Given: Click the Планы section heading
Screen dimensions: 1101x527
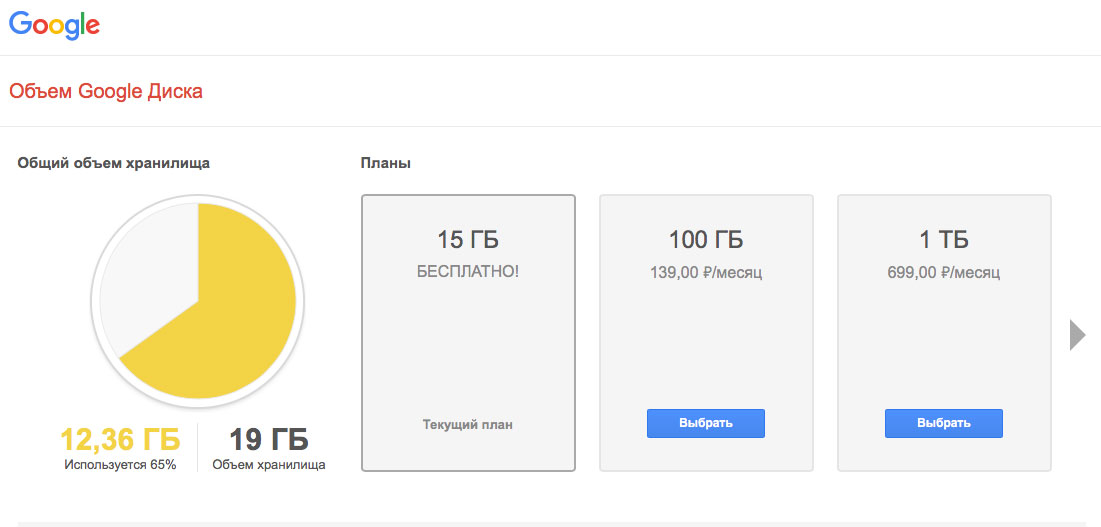Looking at the screenshot, I should [x=385, y=164].
